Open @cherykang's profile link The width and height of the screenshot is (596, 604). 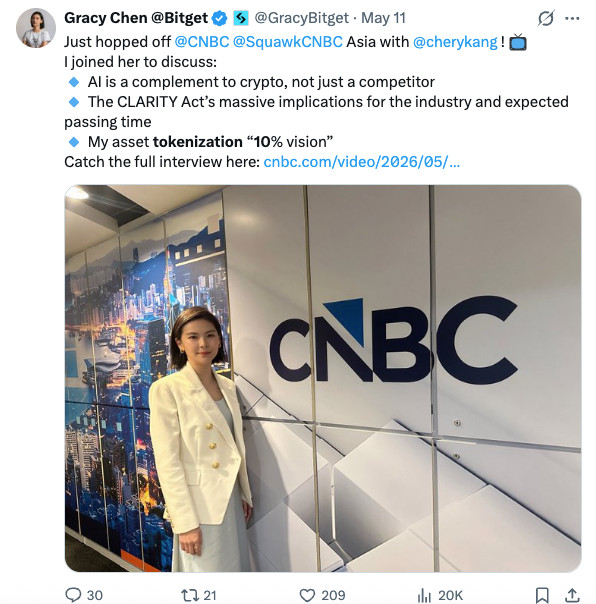pos(455,42)
